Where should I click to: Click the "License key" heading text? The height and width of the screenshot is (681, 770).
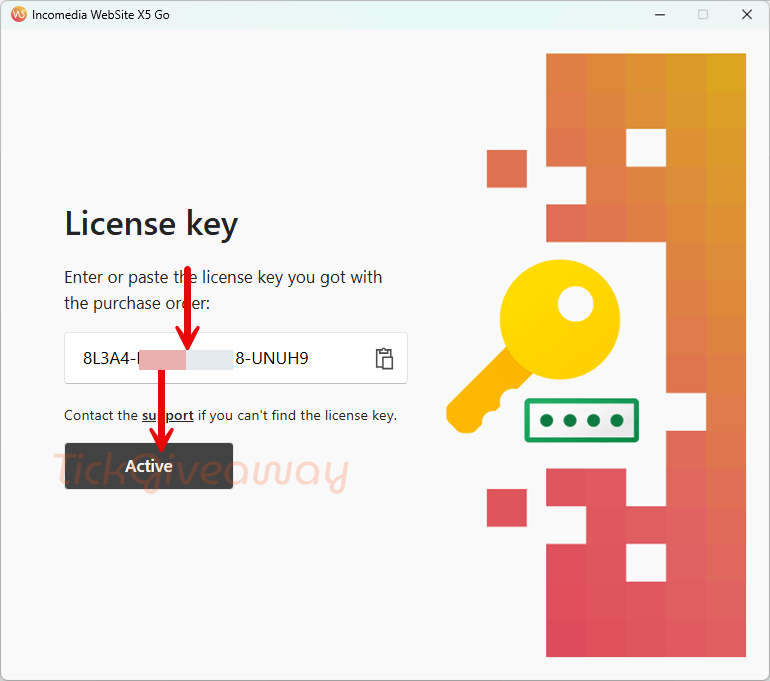tap(151, 224)
